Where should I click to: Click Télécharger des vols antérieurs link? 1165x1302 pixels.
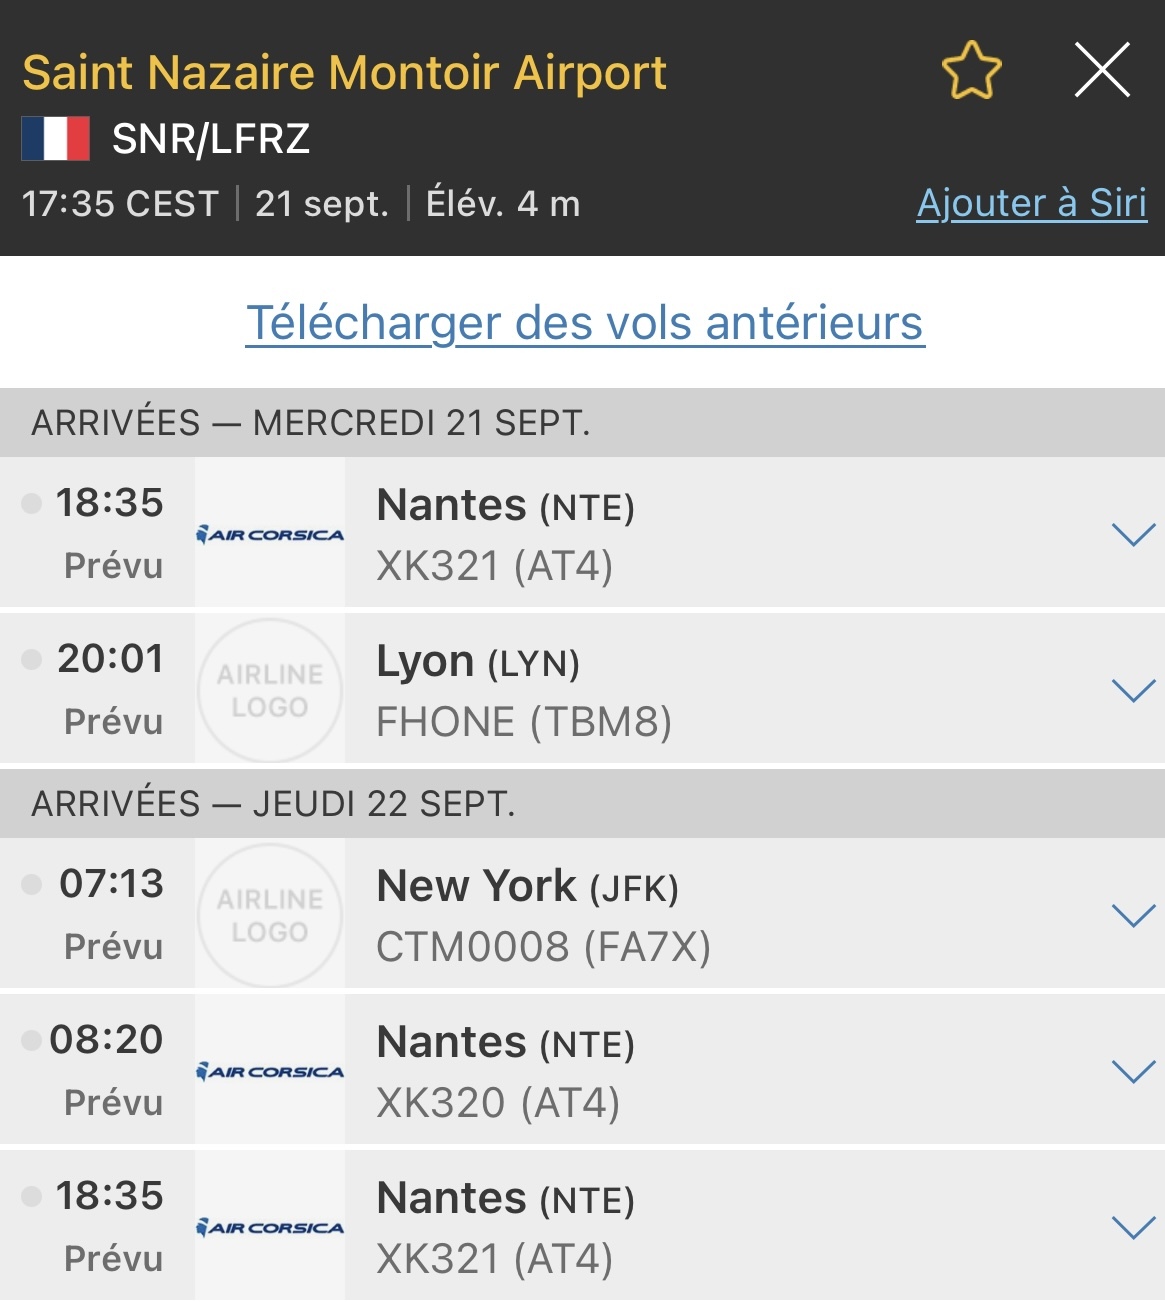(585, 323)
